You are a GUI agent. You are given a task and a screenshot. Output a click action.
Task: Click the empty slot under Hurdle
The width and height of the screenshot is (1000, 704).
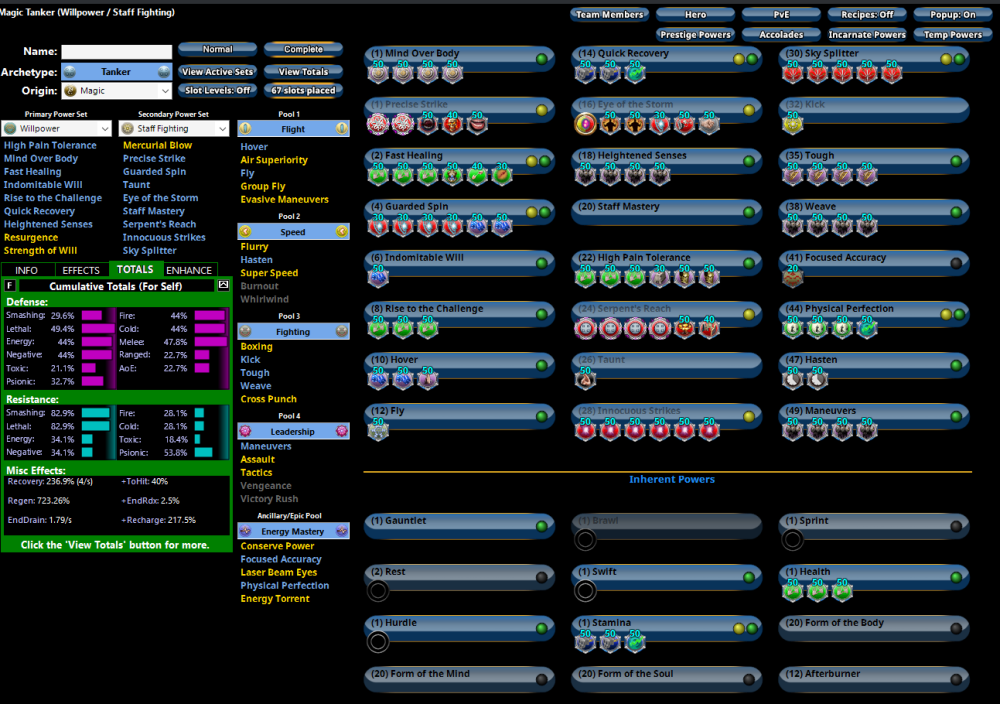pos(378,642)
